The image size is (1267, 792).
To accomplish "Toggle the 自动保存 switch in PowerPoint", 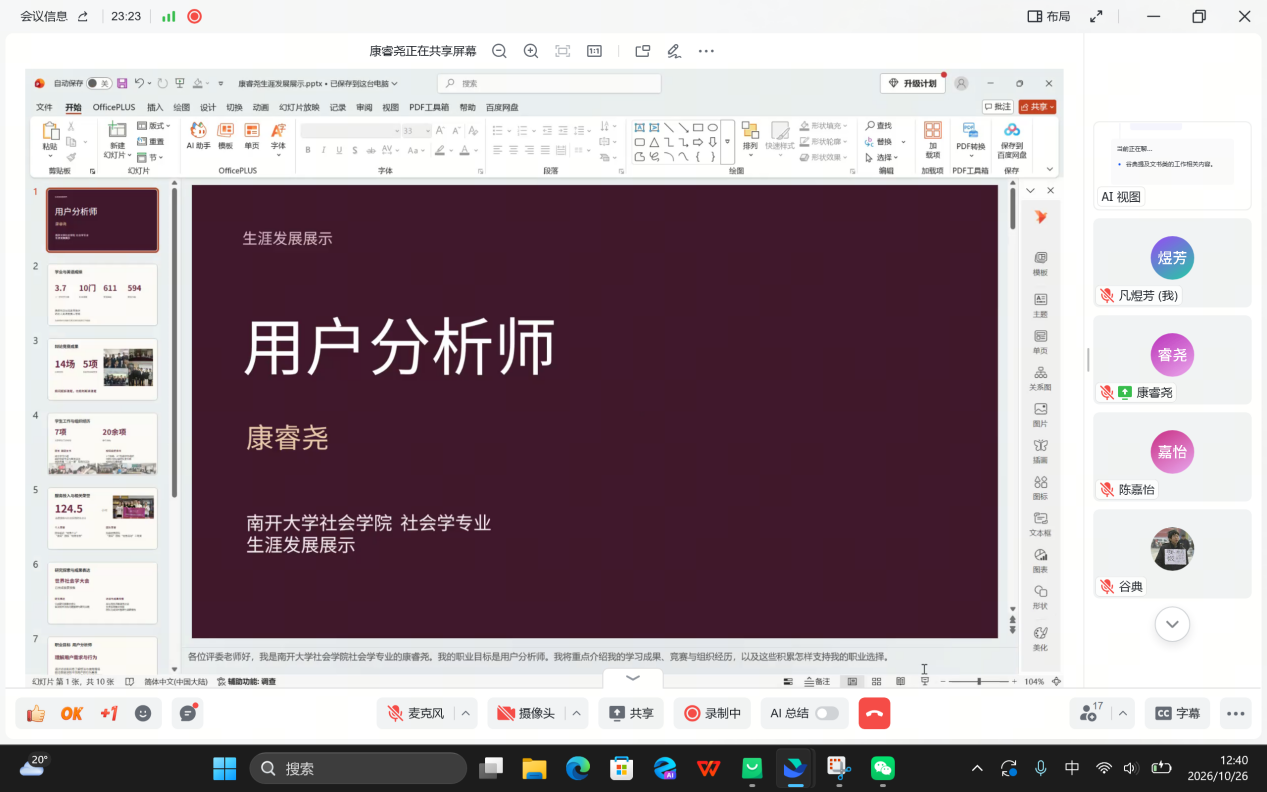I will pyautogui.click(x=98, y=83).
